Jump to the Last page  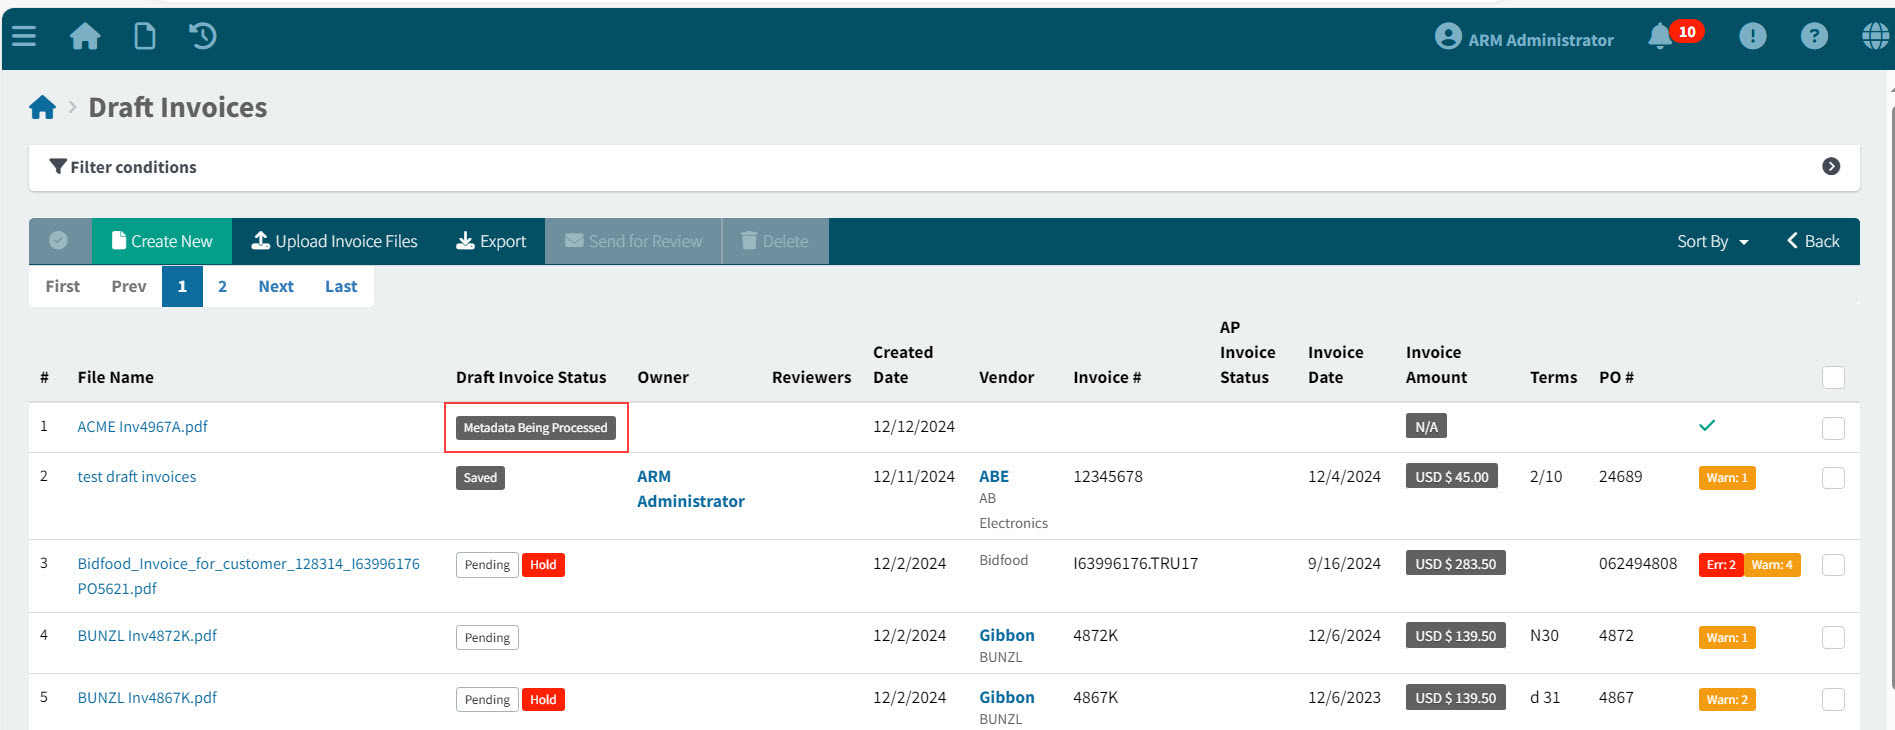click(340, 286)
